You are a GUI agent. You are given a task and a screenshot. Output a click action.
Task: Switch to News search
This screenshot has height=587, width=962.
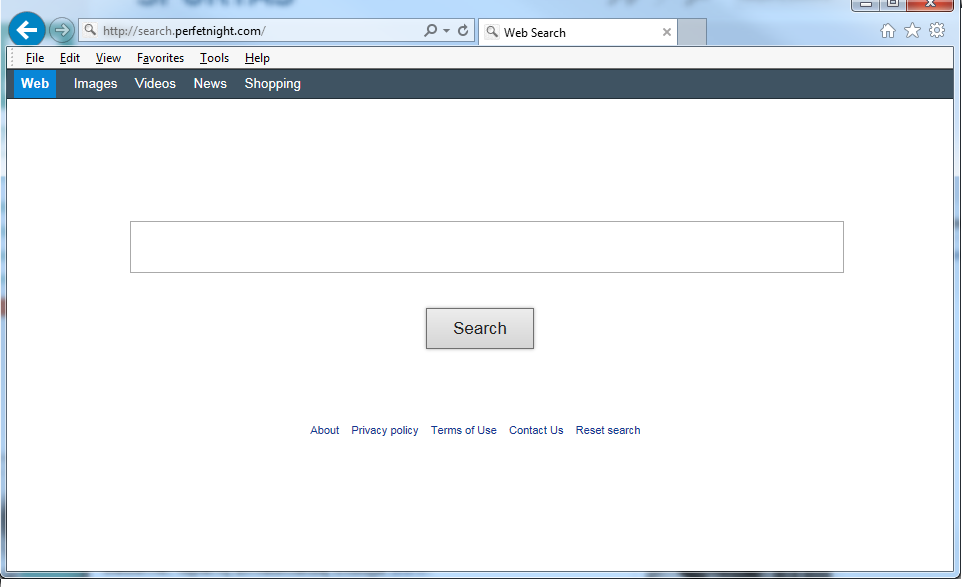coord(210,83)
